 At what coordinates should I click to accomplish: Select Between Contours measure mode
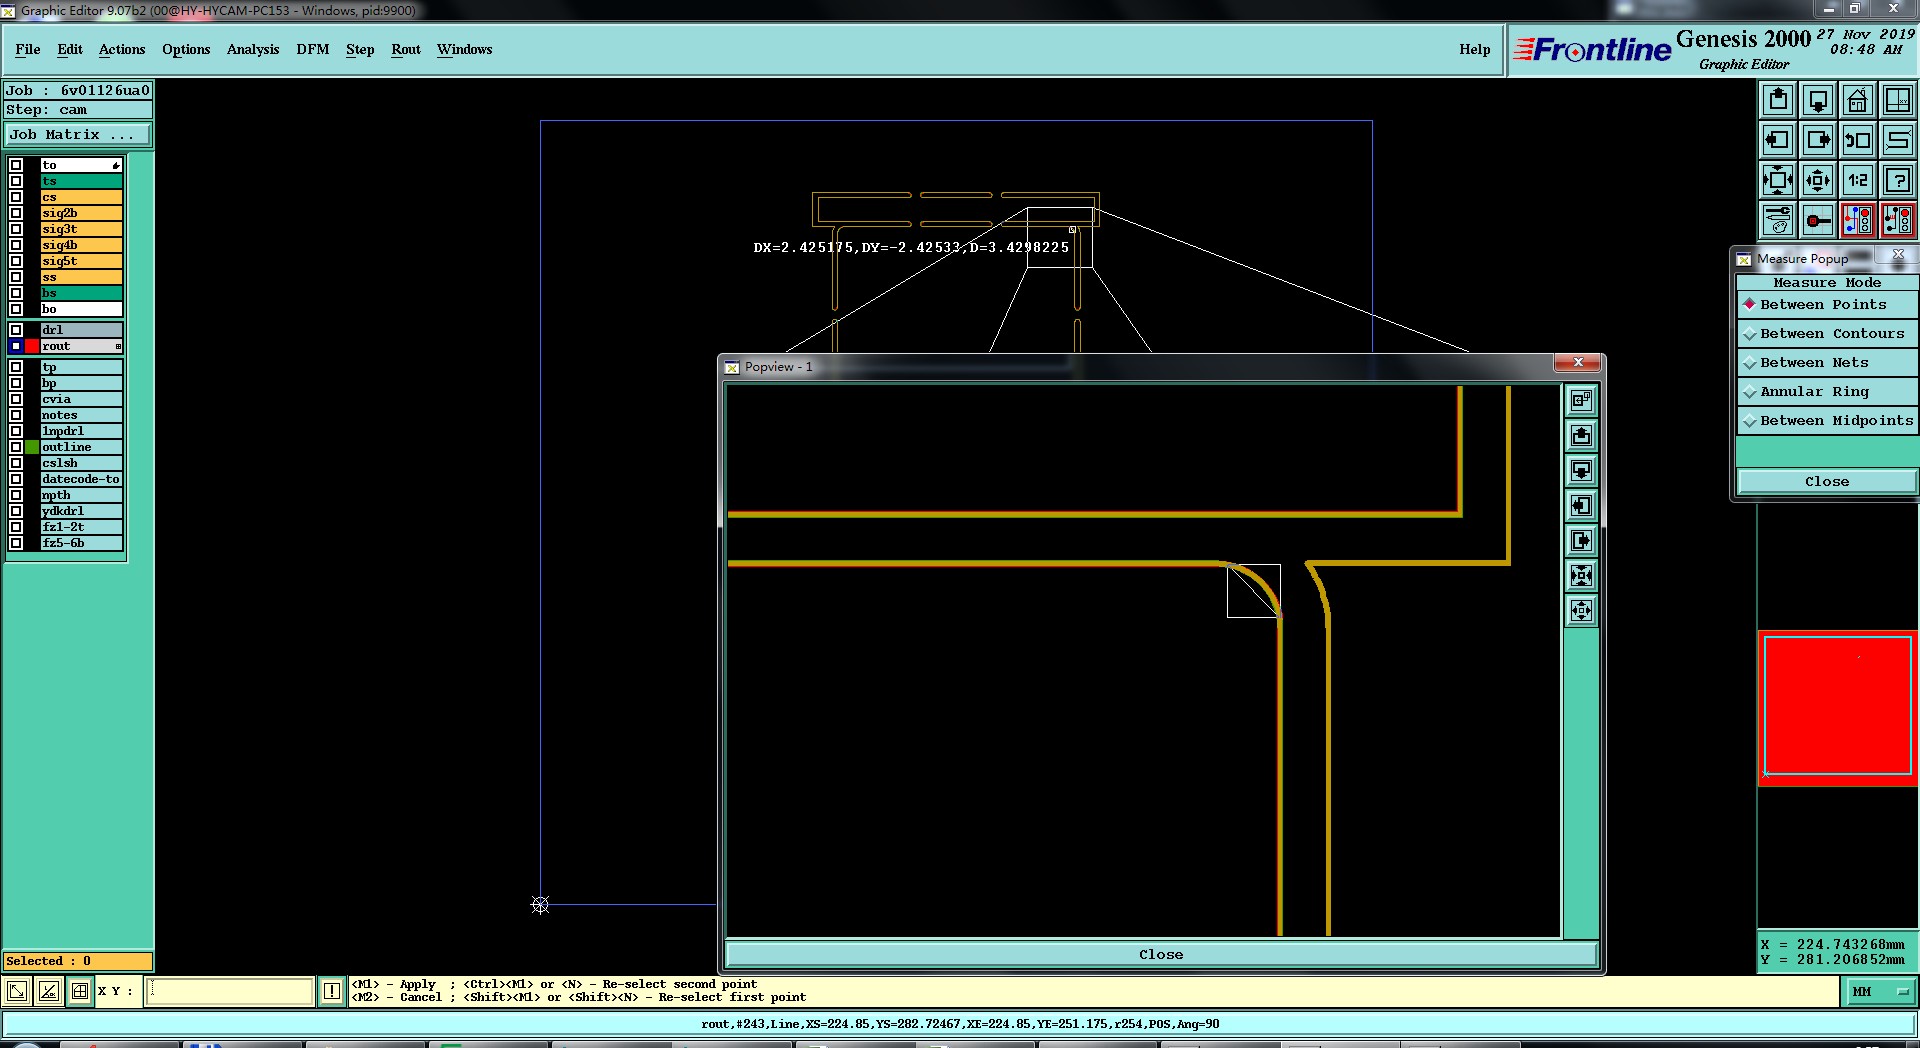pyautogui.click(x=1827, y=333)
